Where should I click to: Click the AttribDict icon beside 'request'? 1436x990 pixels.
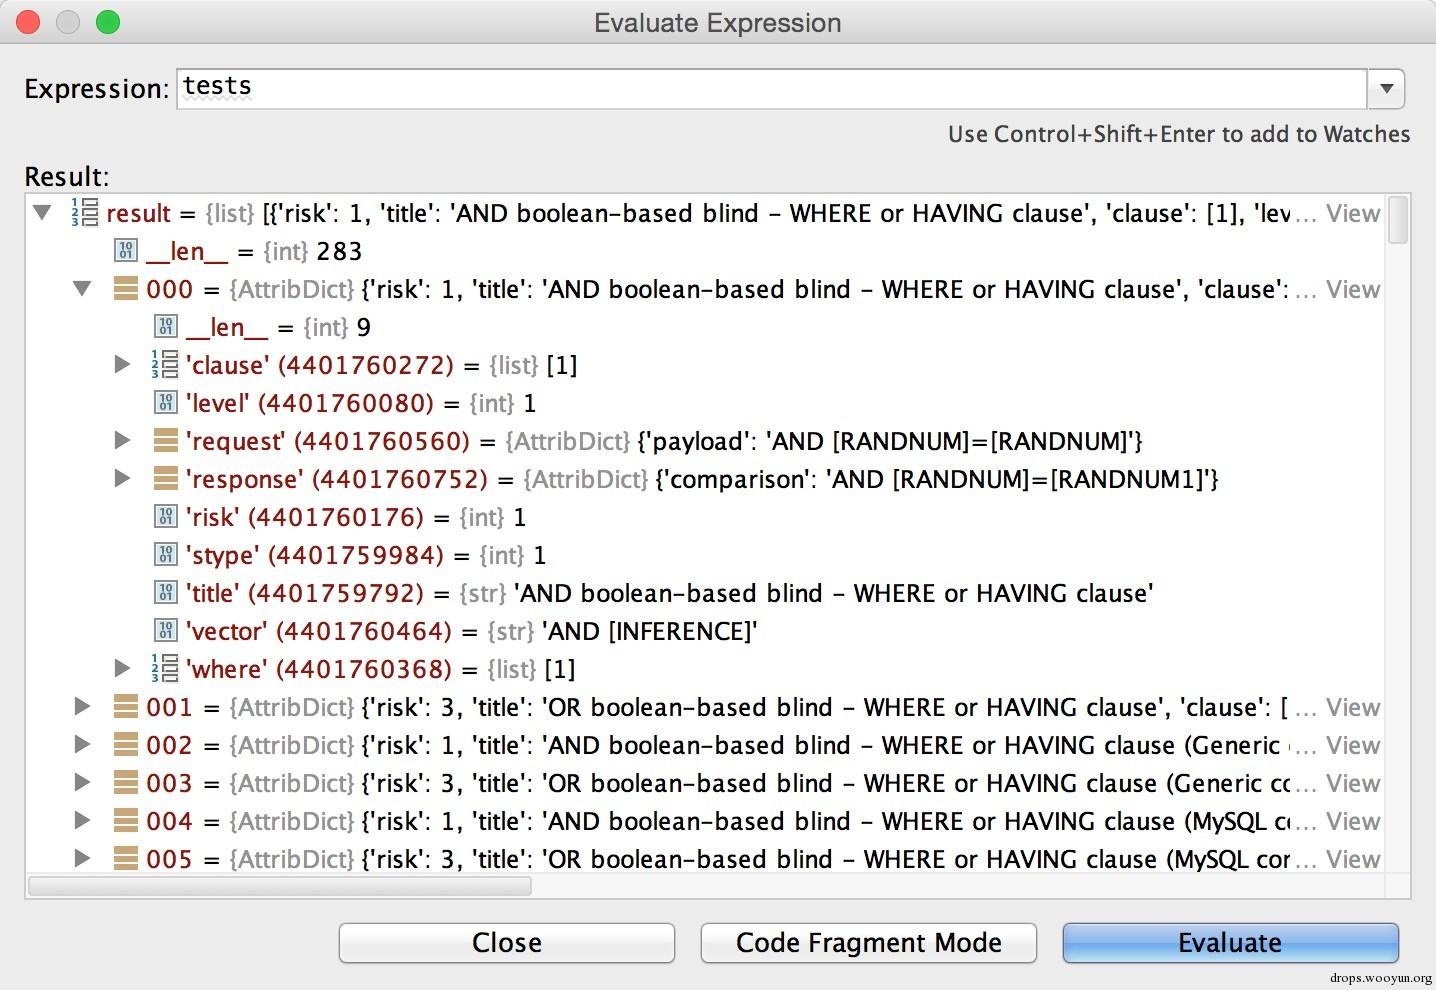(166, 441)
